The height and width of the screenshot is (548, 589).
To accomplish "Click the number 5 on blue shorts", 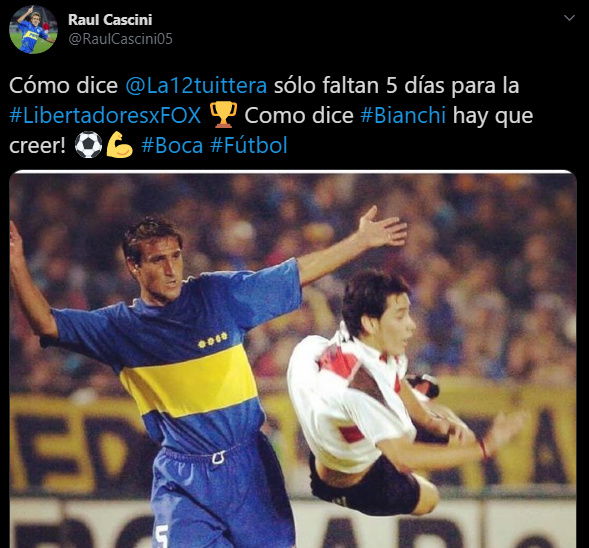I will [x=162, y=536].
